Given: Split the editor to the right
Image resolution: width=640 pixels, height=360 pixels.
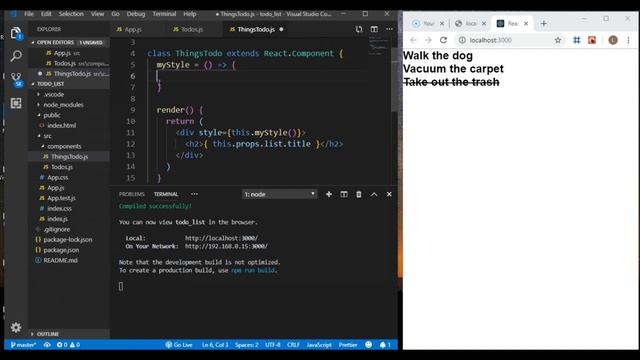Looking at the screenshot, I should coord(374,29).
